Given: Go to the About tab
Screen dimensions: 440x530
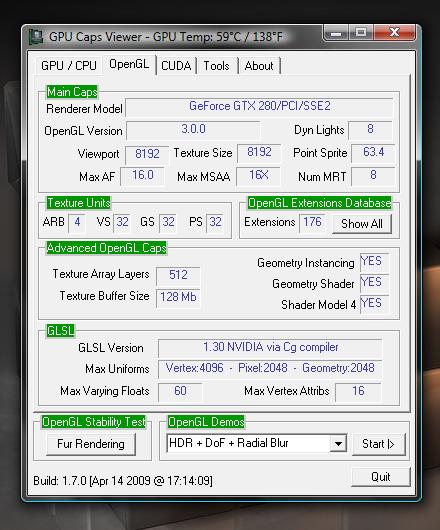Looking at the screenshot, I should (x=259, y=66).
